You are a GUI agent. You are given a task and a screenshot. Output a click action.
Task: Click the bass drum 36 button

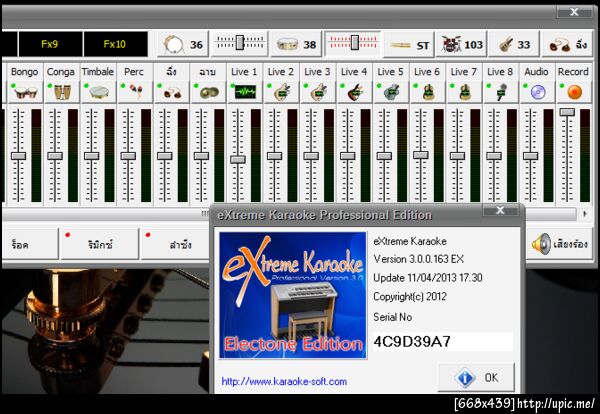click(x=183, y=44)
